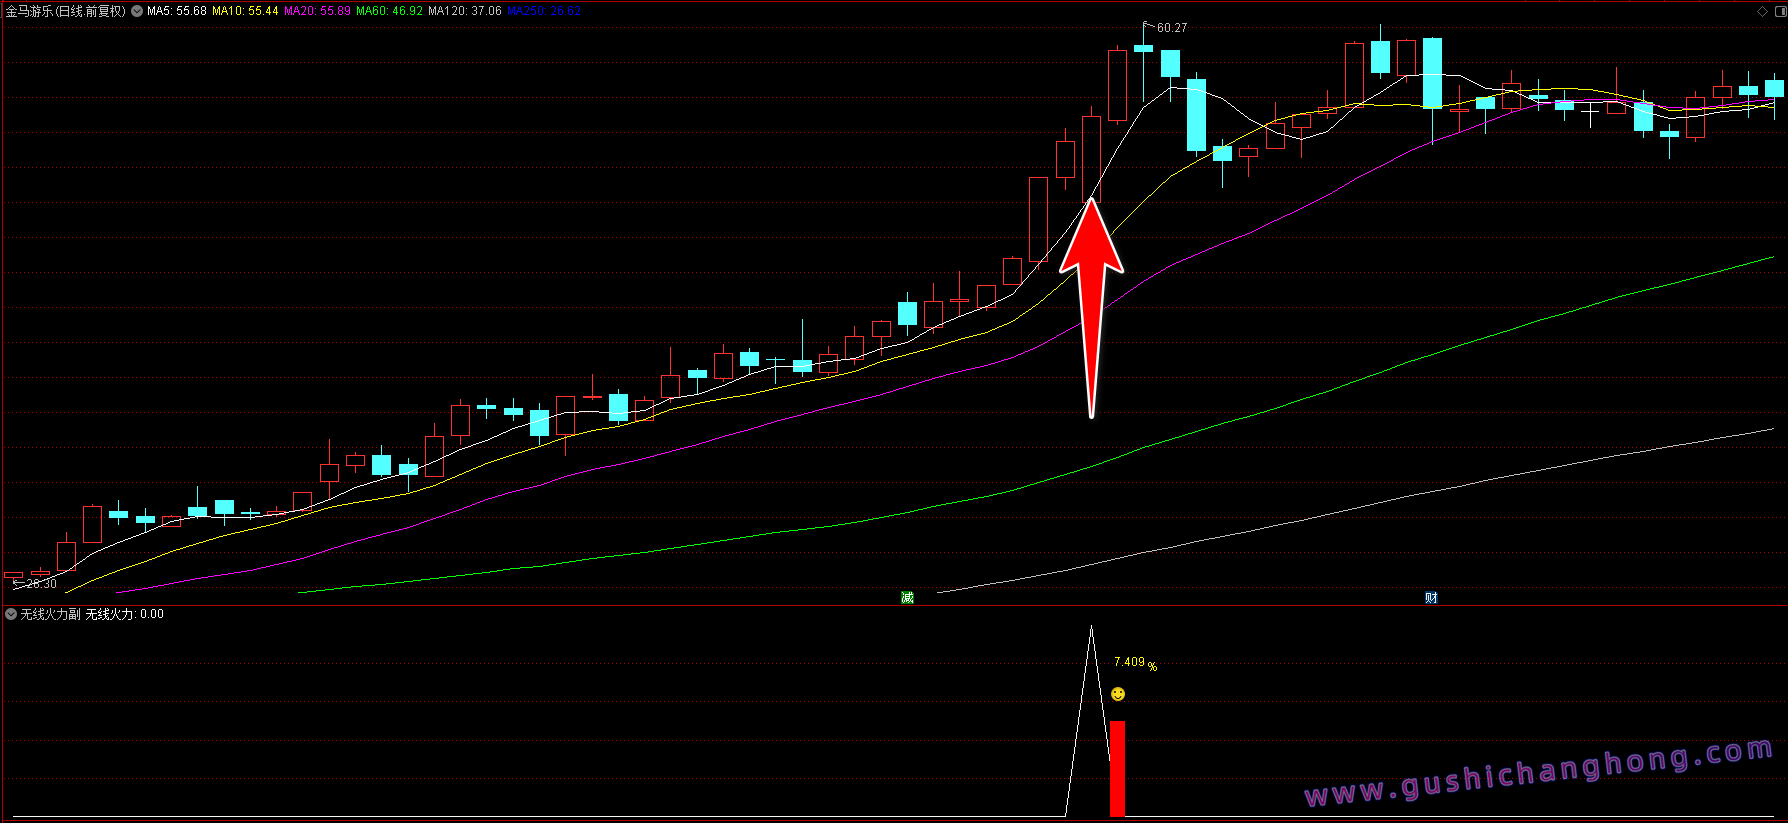The width and height of the screenshot is (1788, 823).
Task: Click the 7.409% value label
Action: point(1134,663)
